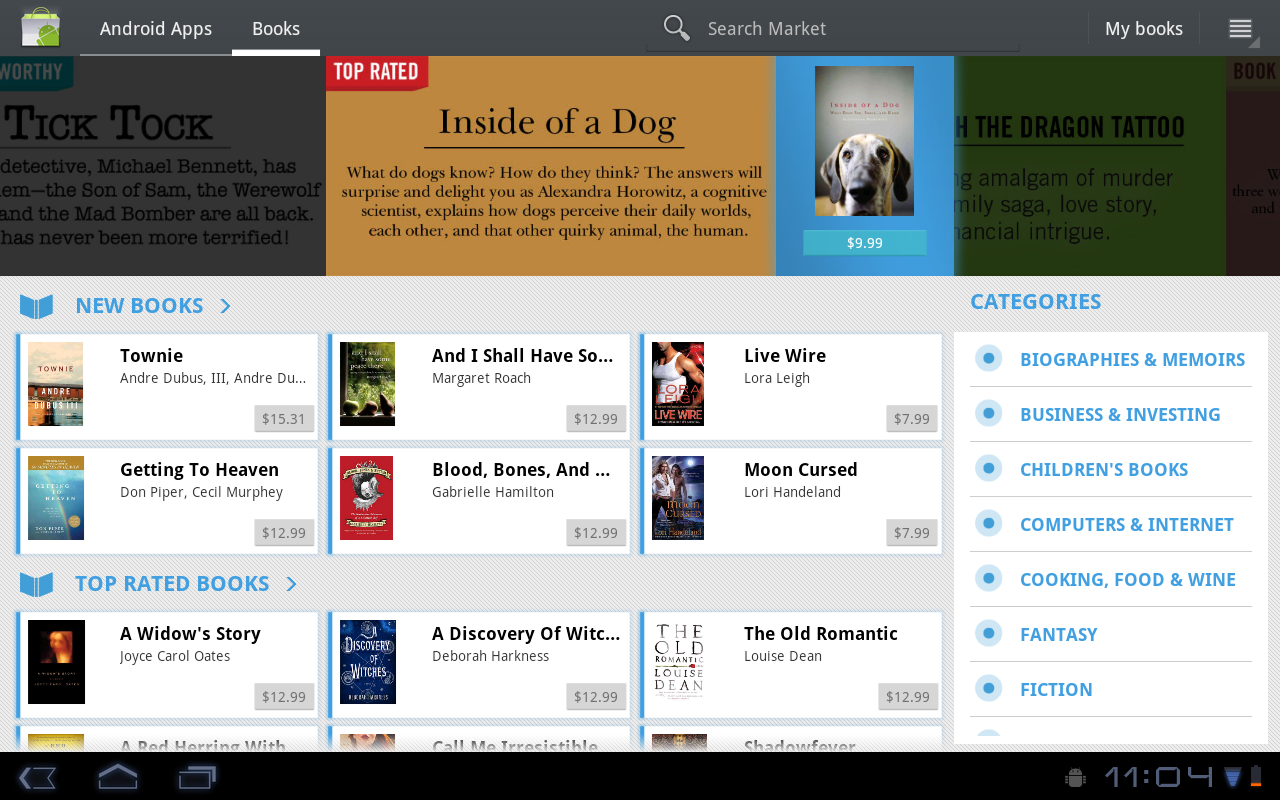The width and height of the screenshot is (1280, 800).
Task: Open Recent Apps with the multitask icon
Action: click(196, 775)
